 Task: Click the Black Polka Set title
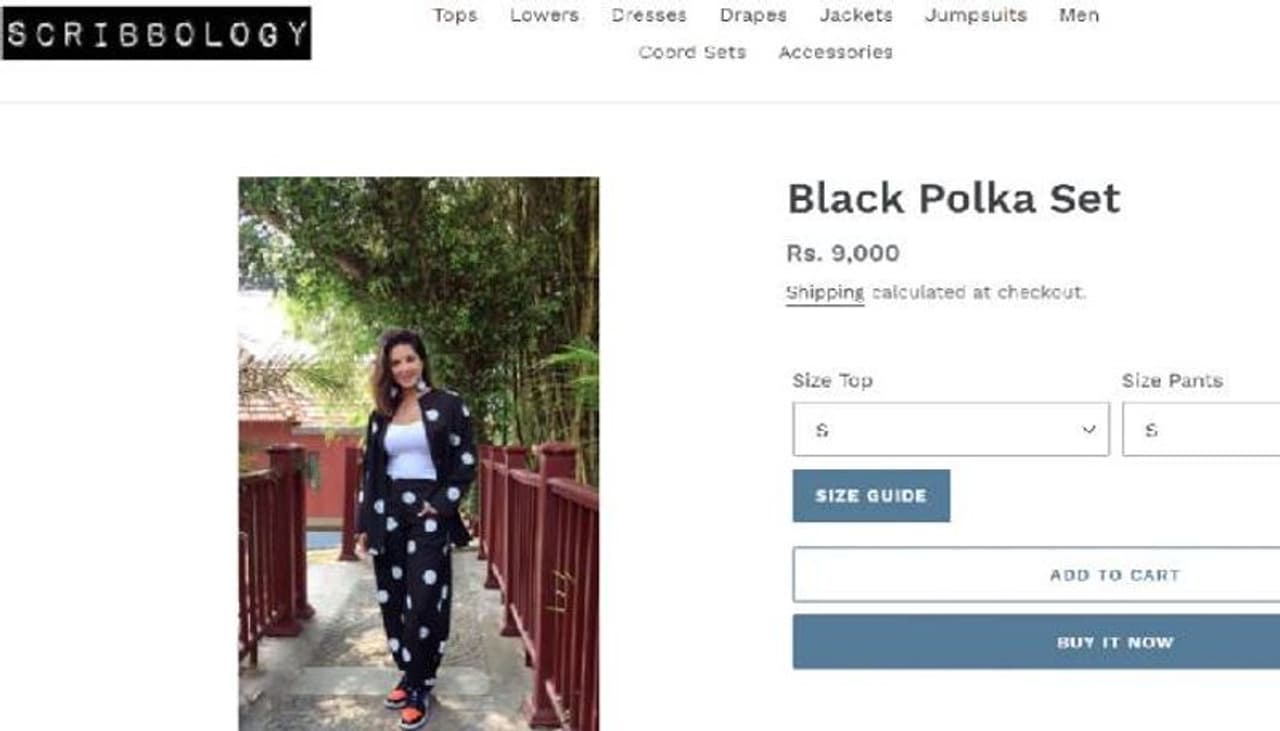tap(953, 198)
